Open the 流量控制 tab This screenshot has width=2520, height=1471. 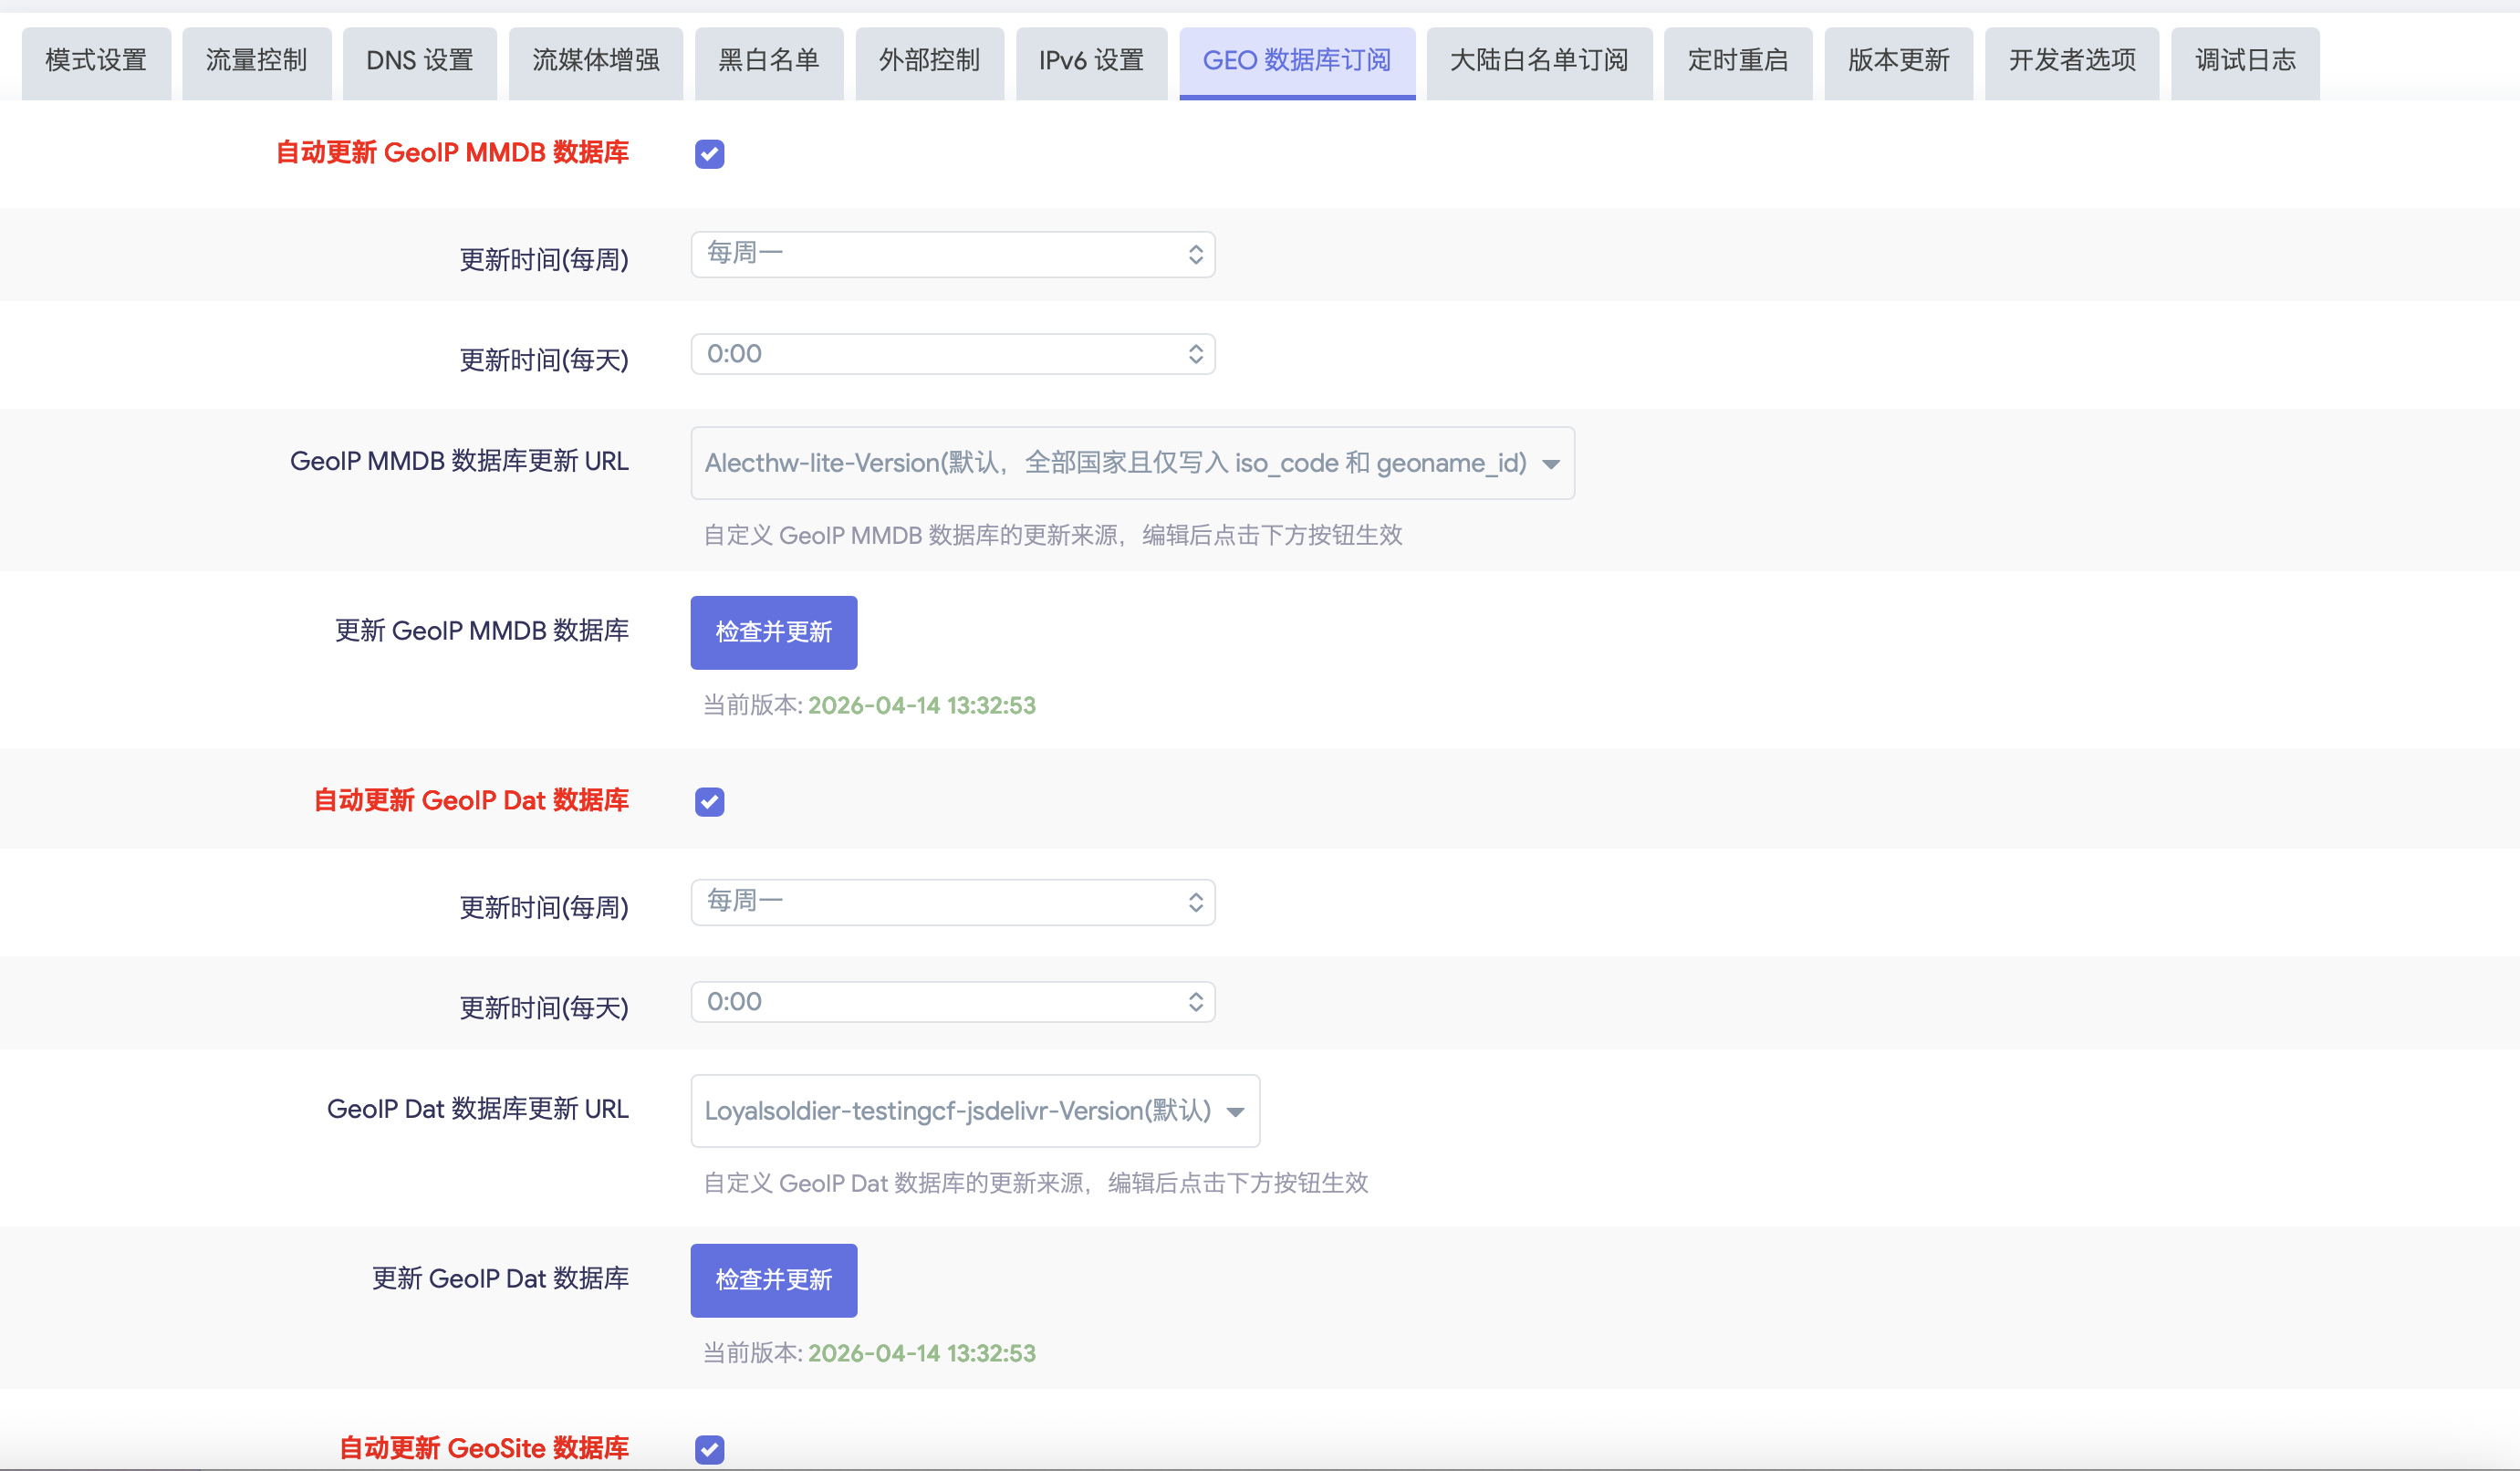coord(257,62)
